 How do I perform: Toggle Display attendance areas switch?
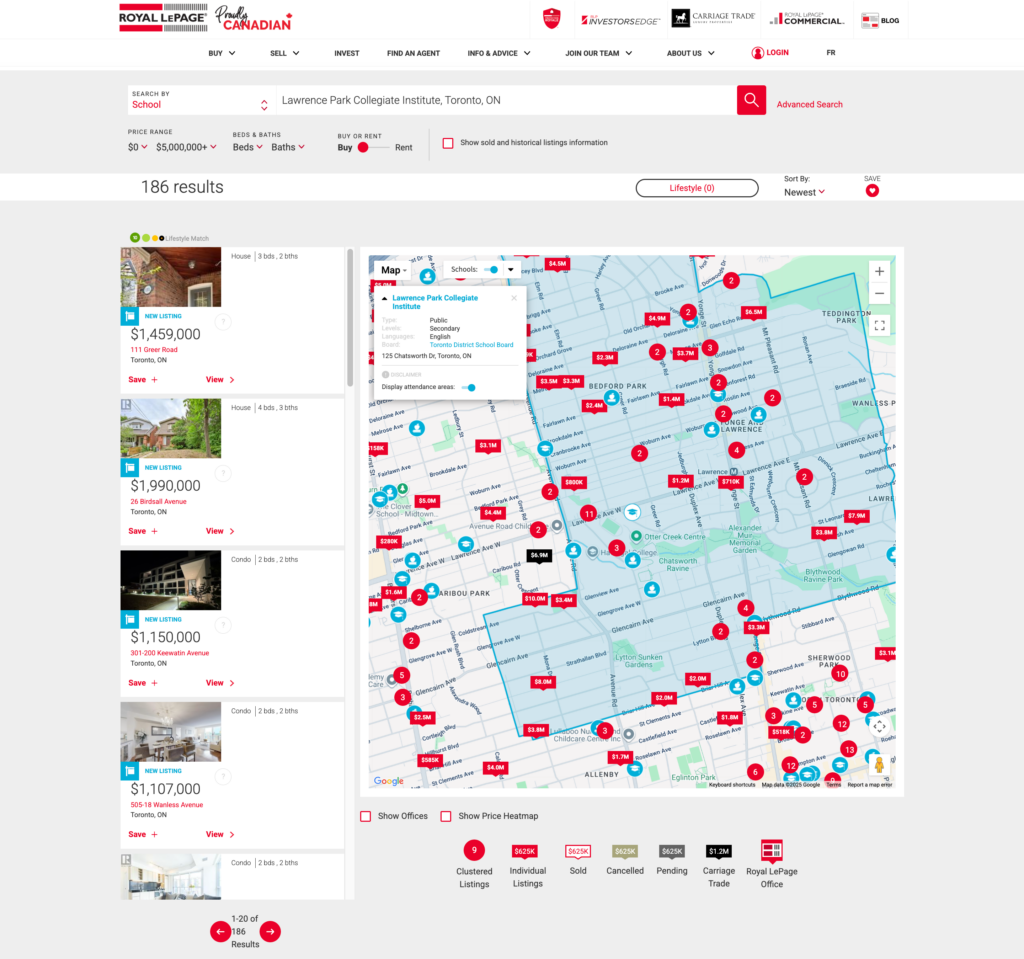tap(468, 387)
